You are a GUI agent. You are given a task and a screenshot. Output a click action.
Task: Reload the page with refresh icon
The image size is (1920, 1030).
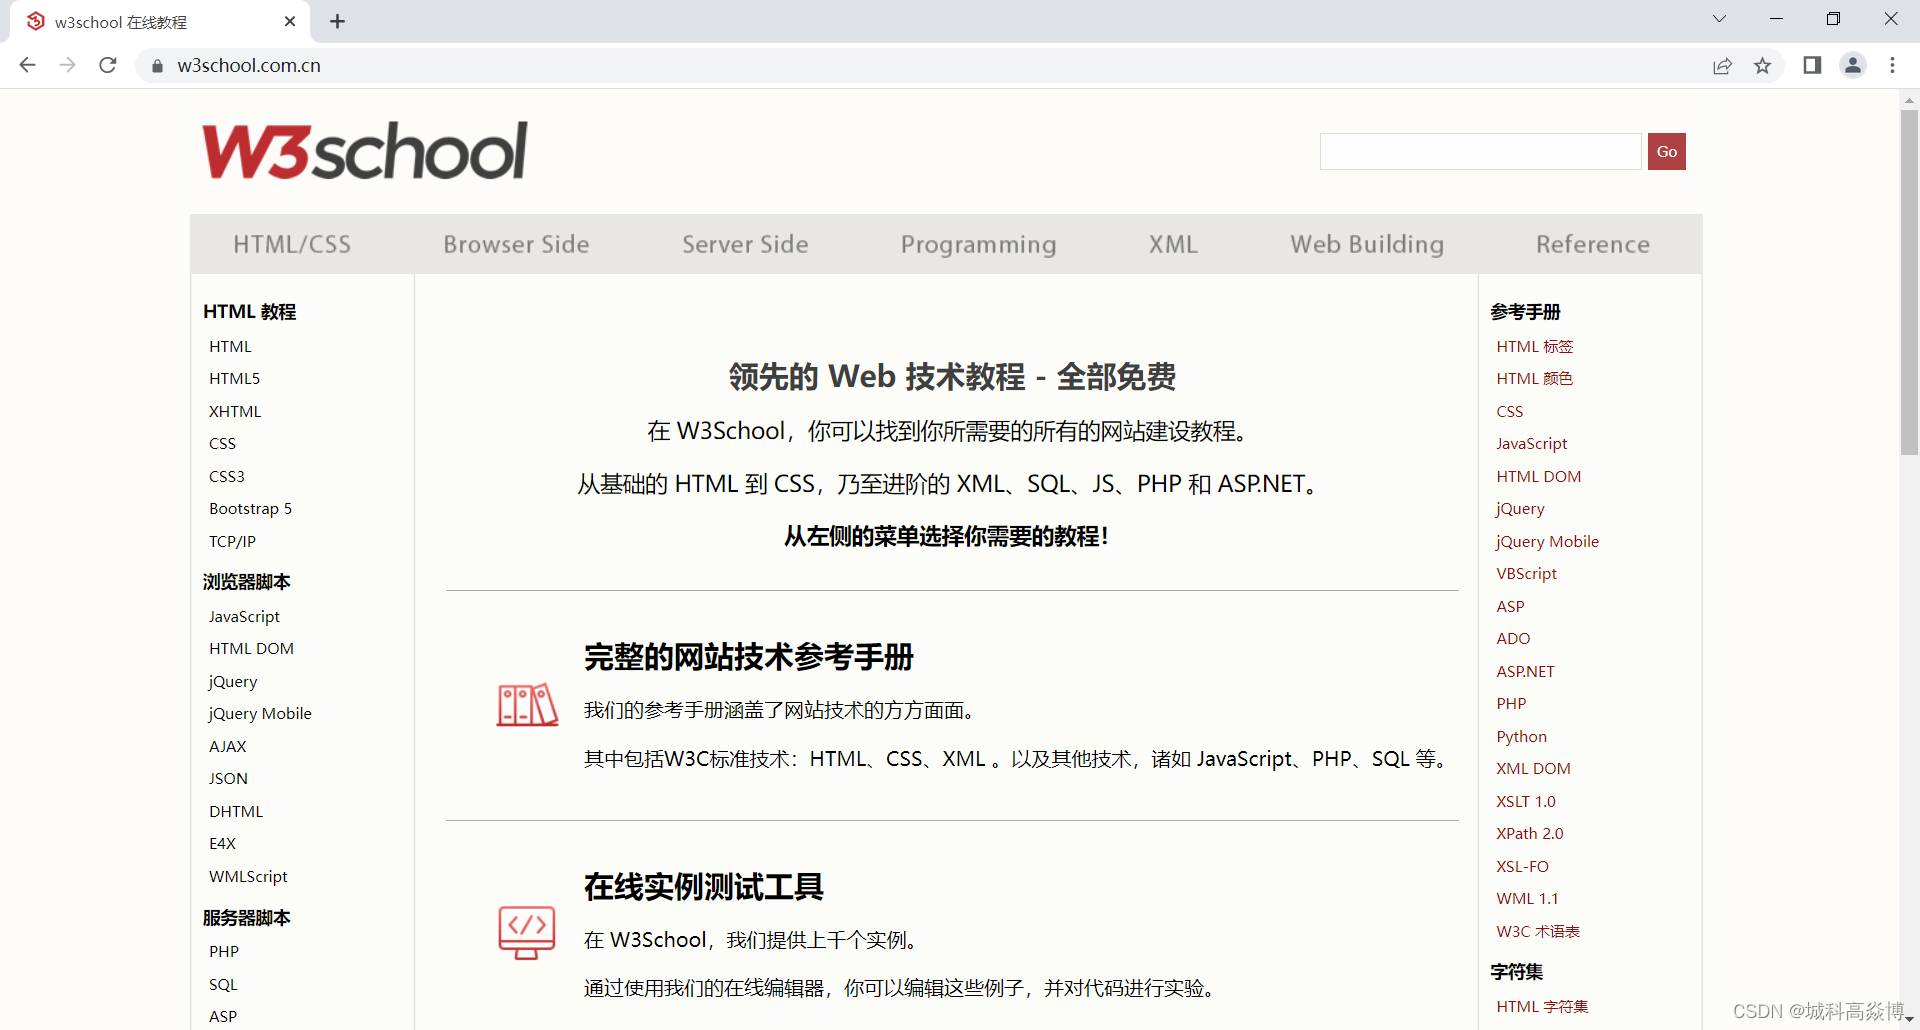click(x=108, y=65)
